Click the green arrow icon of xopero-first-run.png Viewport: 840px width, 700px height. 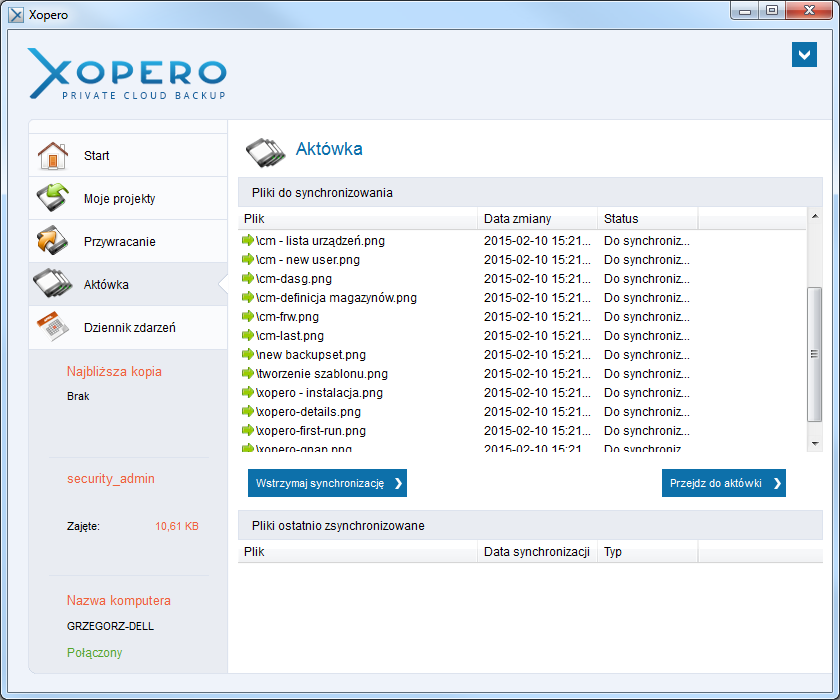tap(248, 431)
